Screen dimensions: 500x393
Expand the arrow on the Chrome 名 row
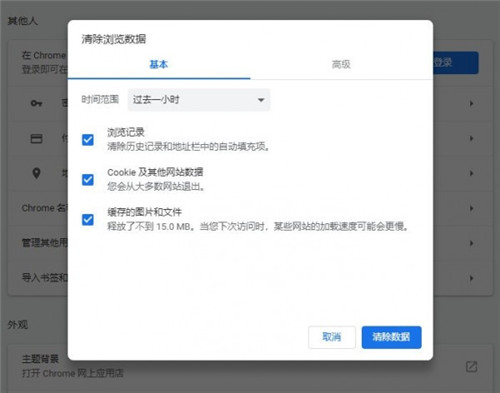pos(471,208)
